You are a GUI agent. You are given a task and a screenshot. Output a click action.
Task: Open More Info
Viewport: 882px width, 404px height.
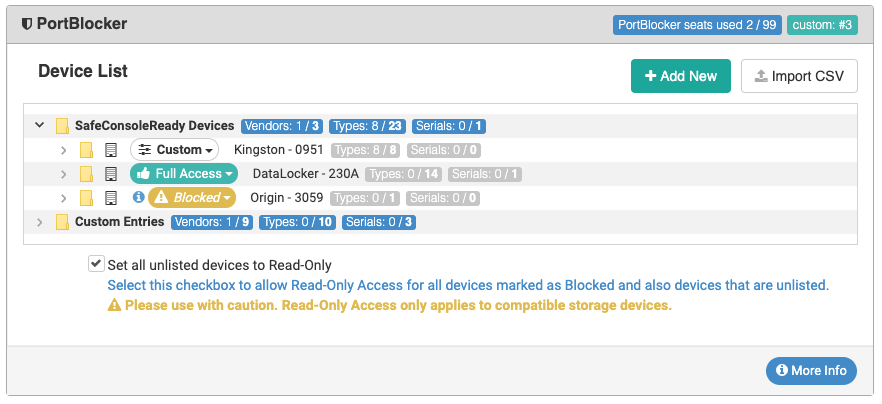pos(811,371)
